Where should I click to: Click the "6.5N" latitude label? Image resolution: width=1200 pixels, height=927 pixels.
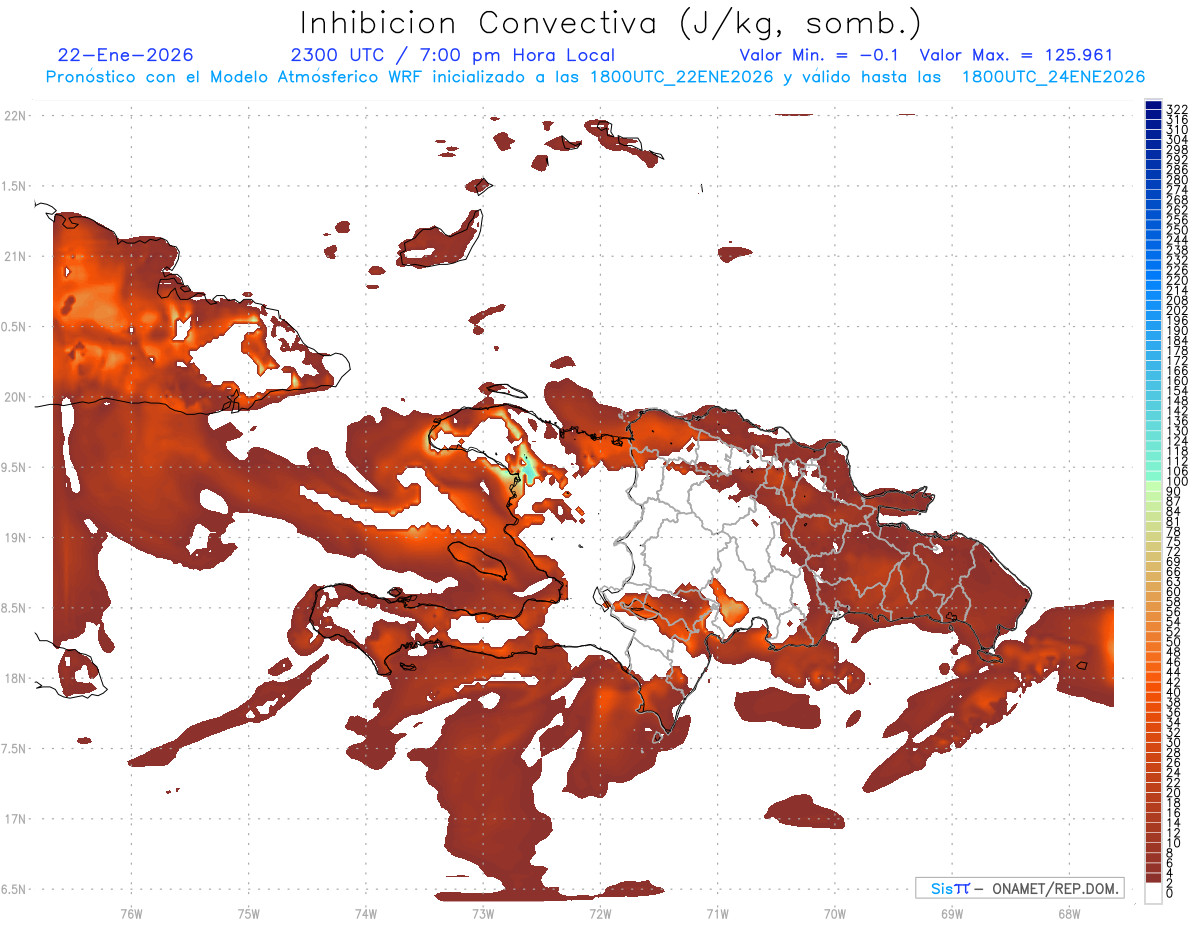click(15, 889)
